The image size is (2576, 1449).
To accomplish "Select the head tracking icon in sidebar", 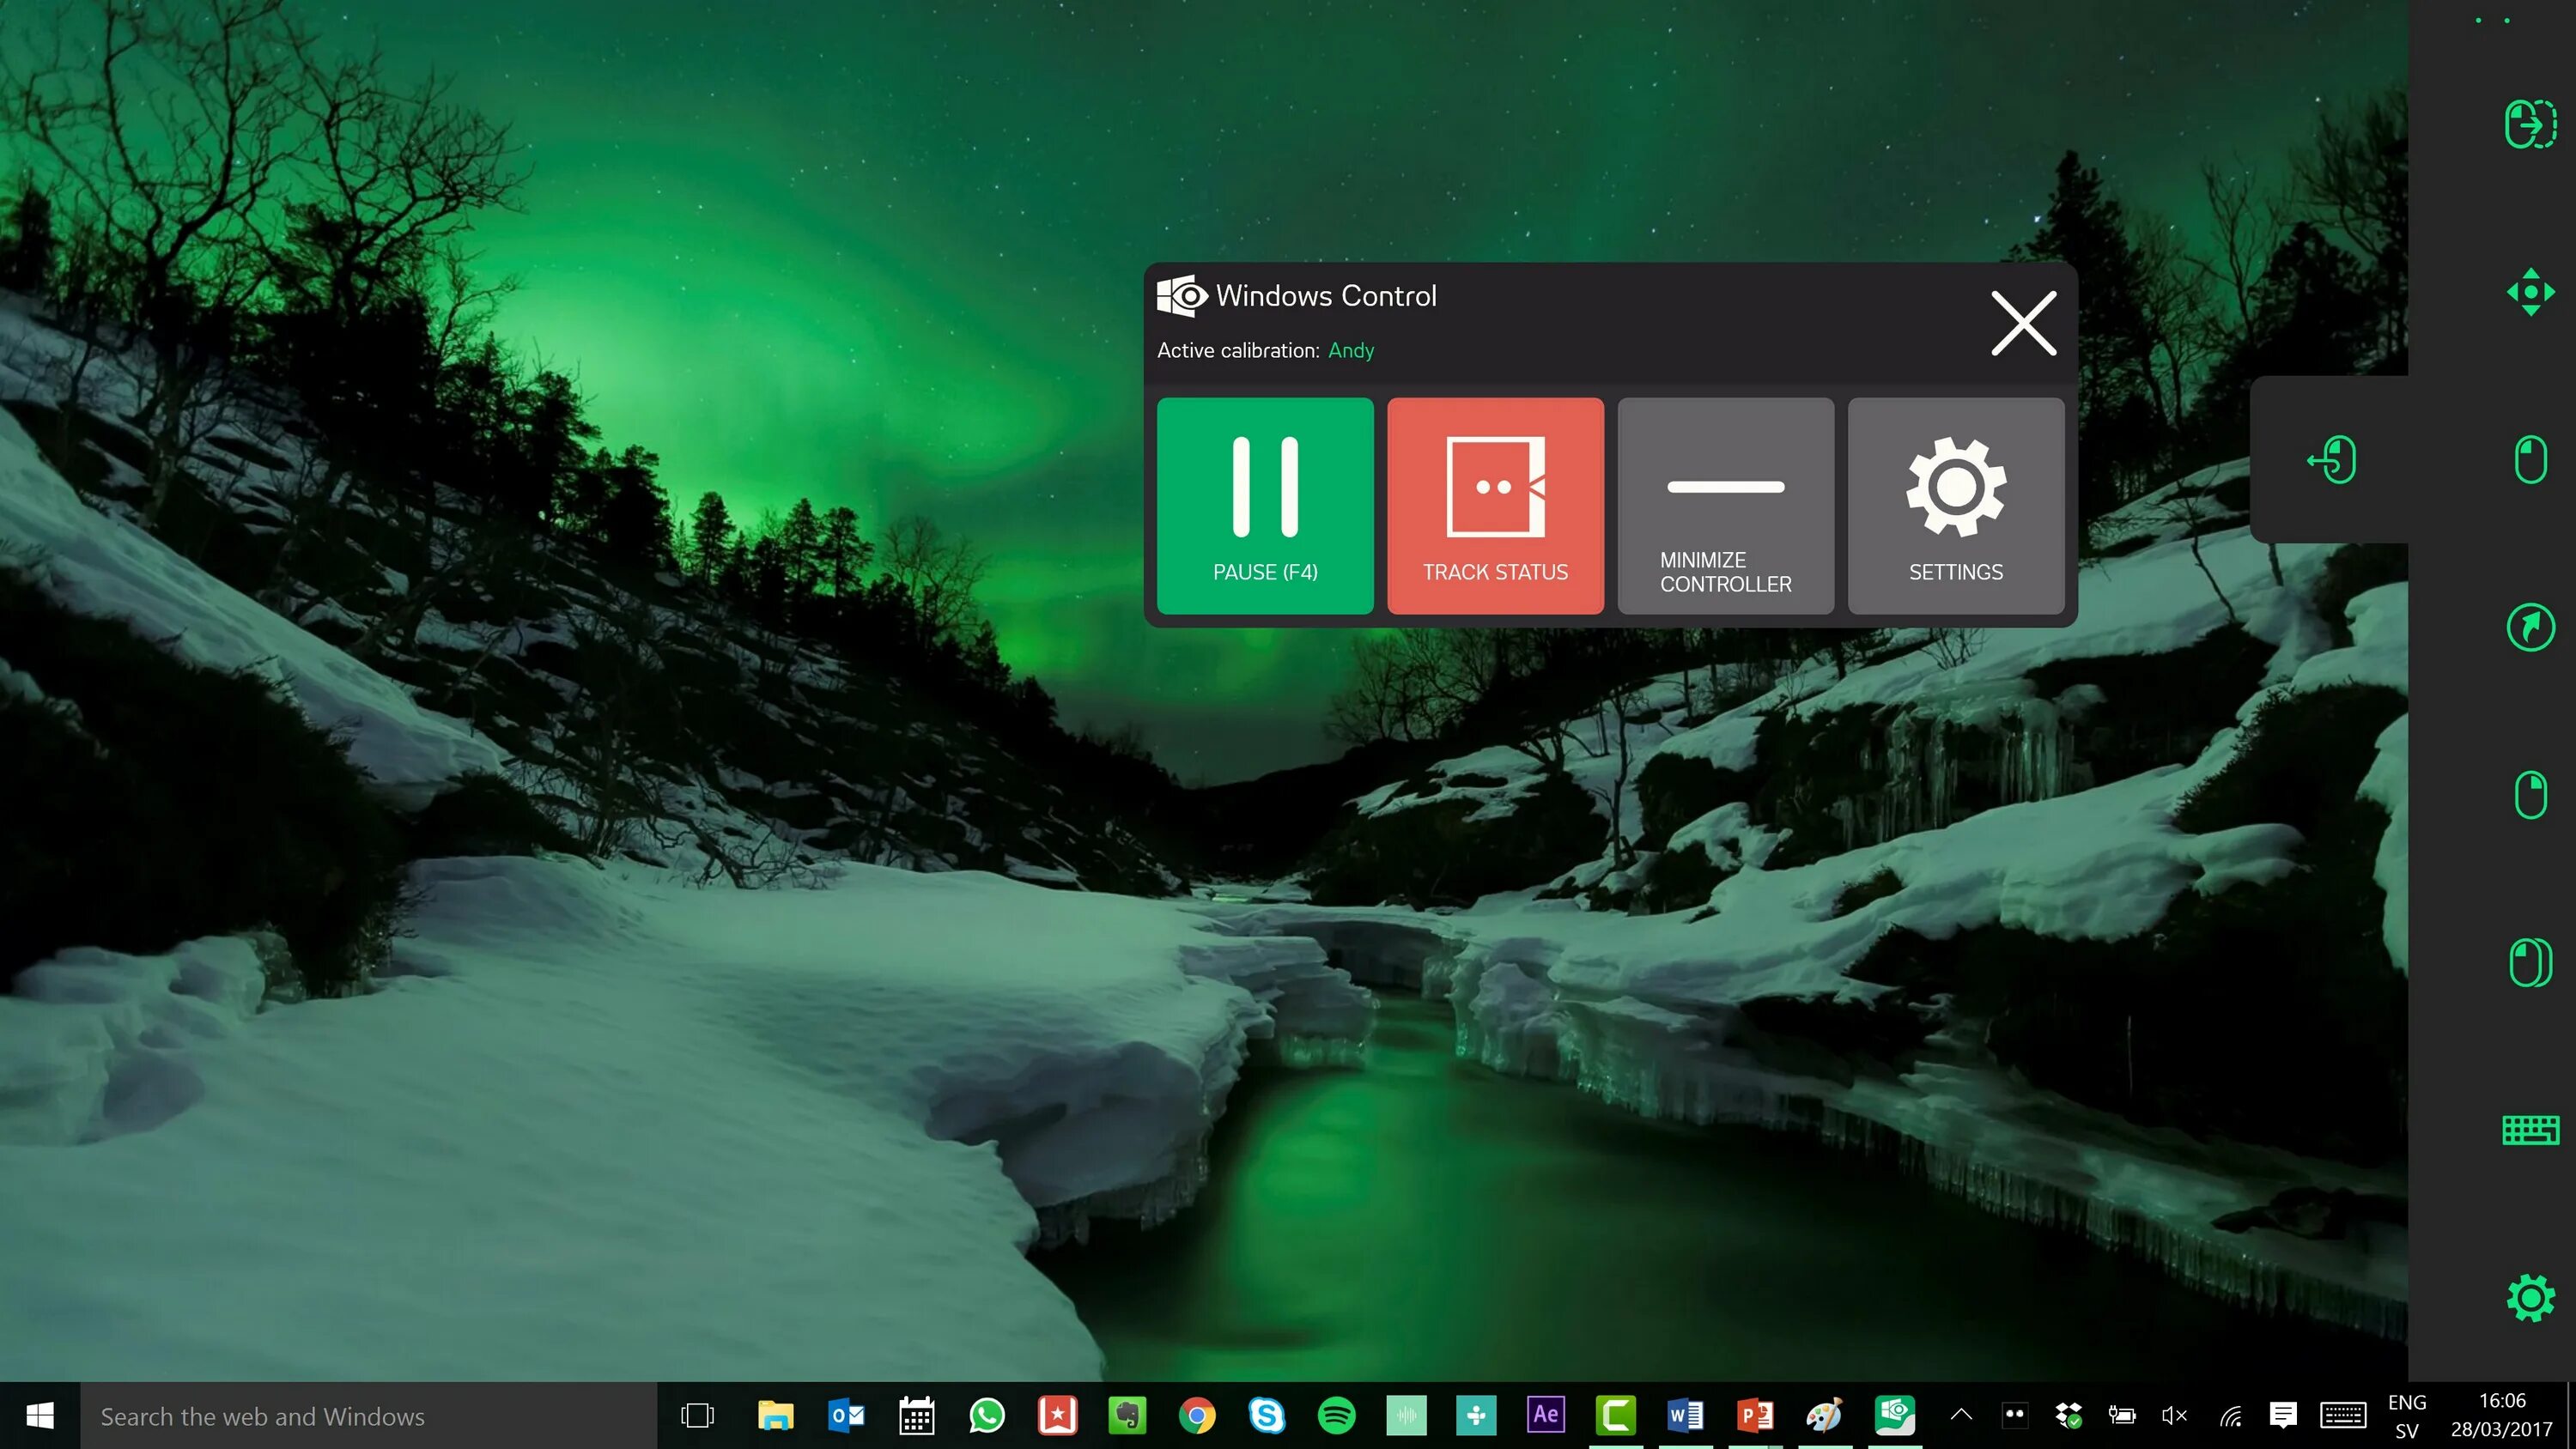I will coord(2530,292).
